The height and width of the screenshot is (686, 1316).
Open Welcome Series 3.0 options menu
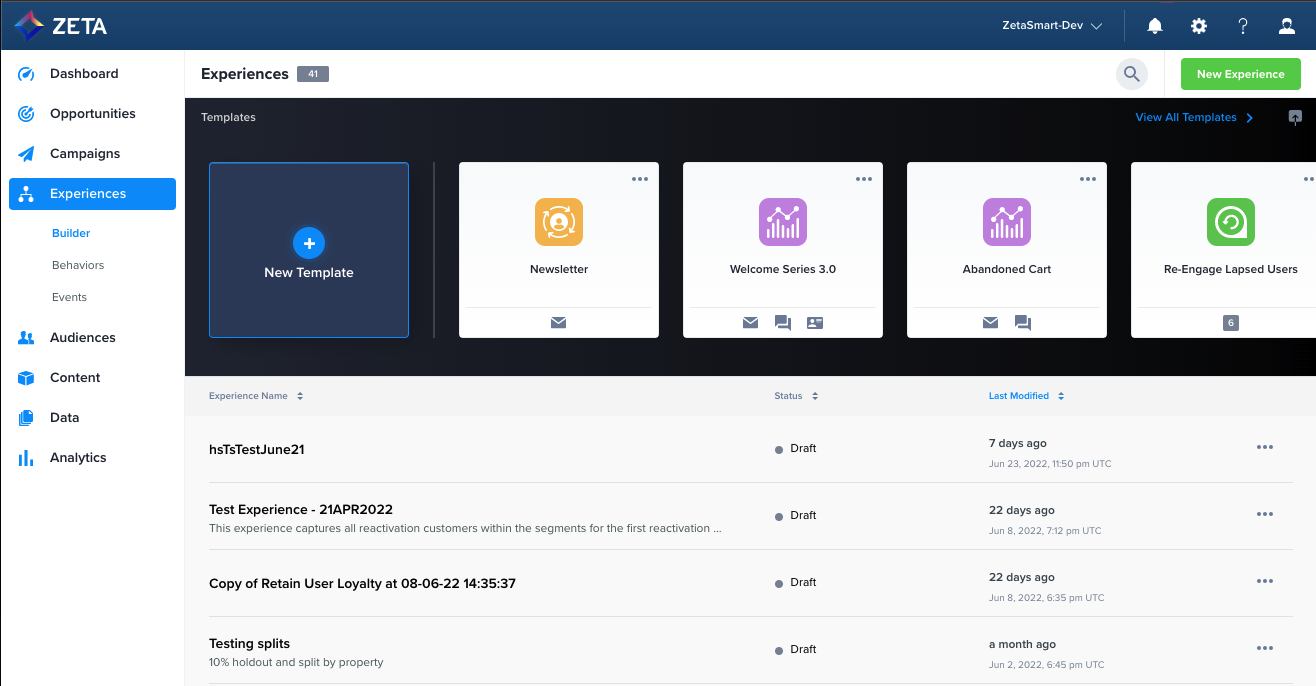tap(864, 179)
